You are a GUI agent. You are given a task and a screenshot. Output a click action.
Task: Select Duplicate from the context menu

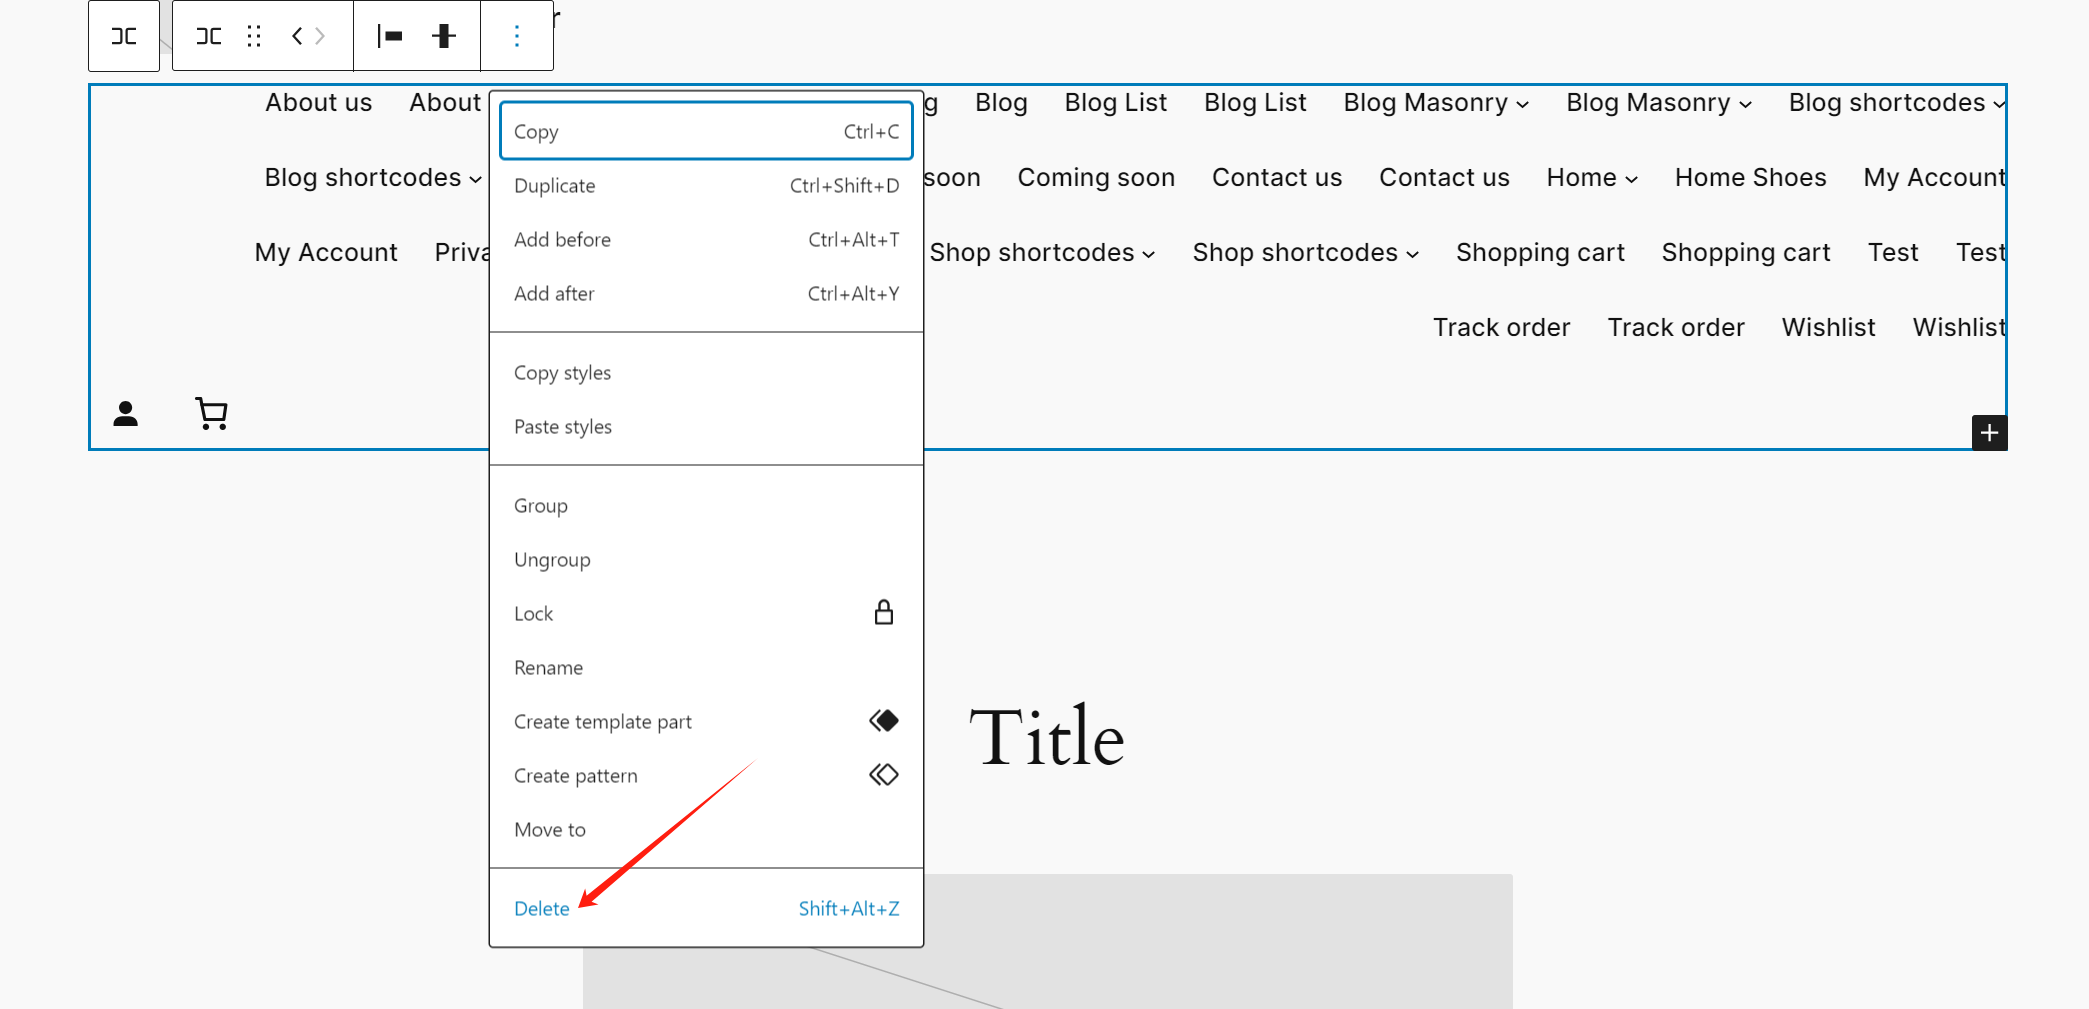pos(554,185)
